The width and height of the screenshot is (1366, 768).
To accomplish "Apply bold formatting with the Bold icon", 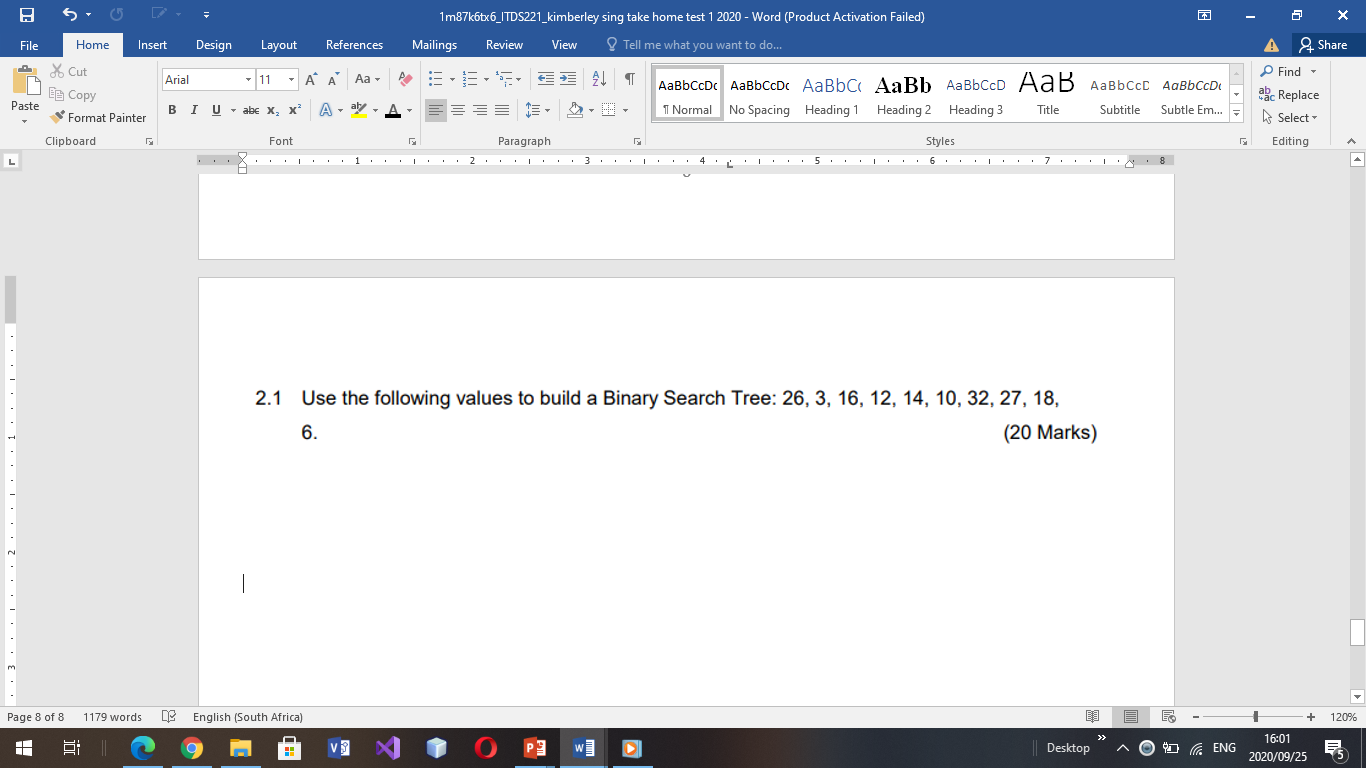I will [x=172, y=110].
